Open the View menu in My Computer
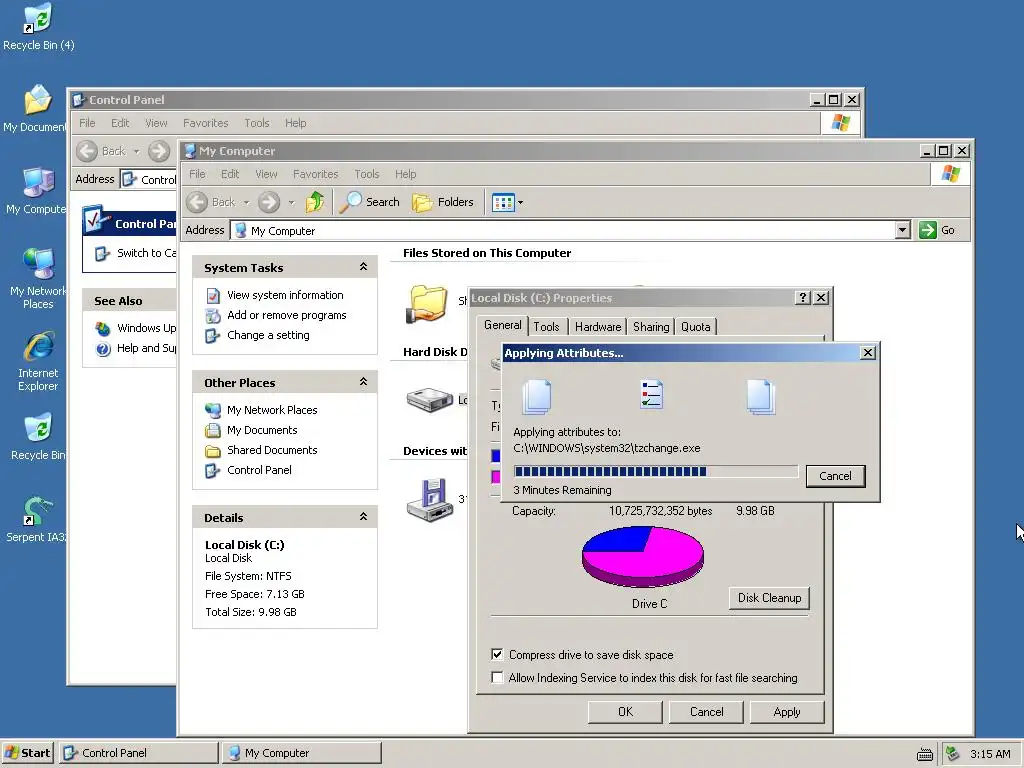 pyautogui.click(x=266, y=174)
